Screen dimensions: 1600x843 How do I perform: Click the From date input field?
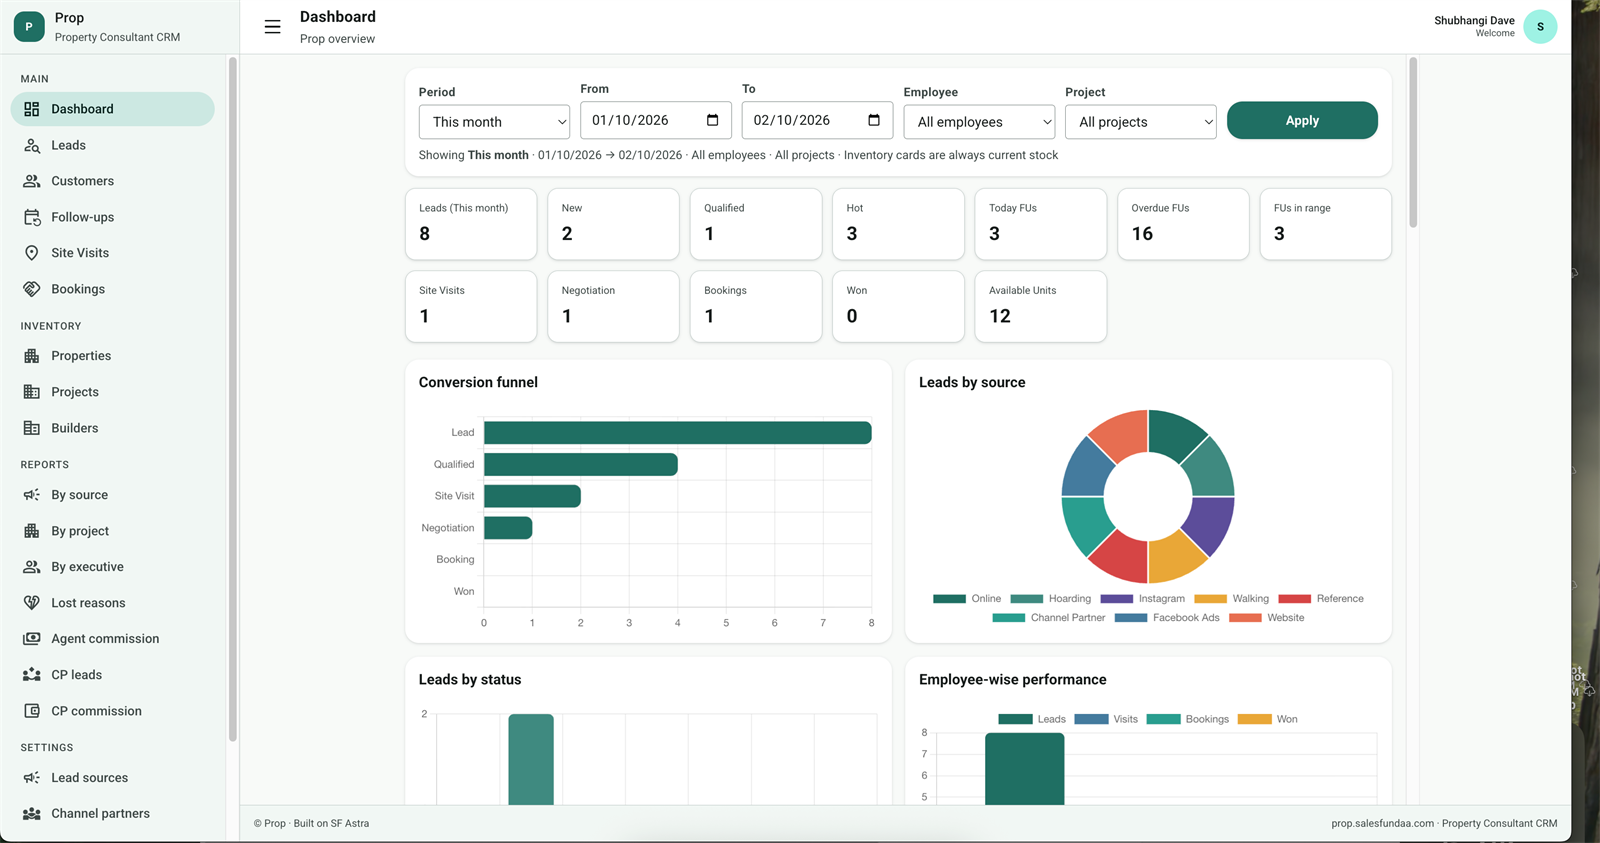click(x=656, y=120)
